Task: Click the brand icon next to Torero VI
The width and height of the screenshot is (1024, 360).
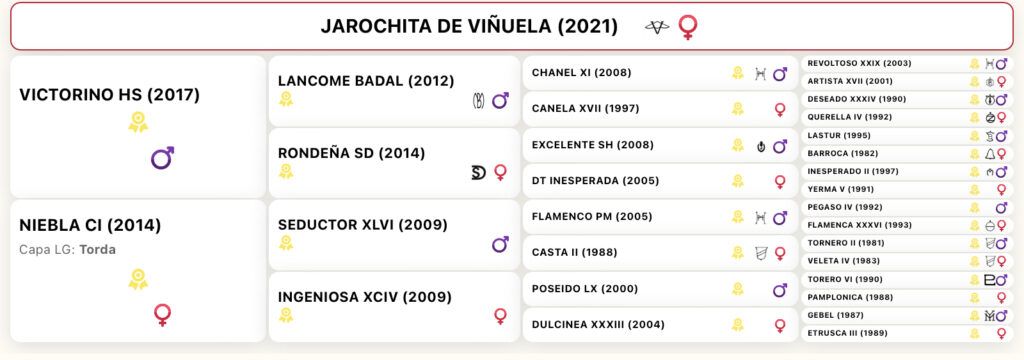Action: [x=989, y=280]
